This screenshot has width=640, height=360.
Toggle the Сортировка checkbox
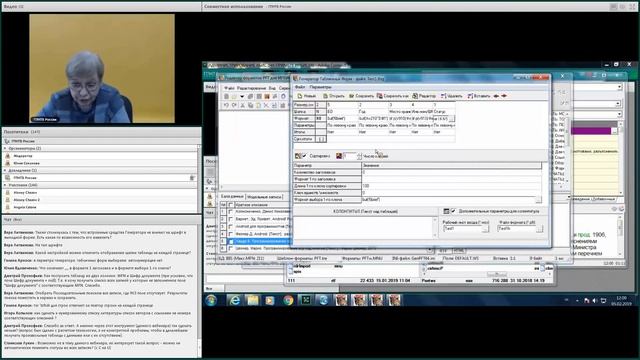(304, 156)
